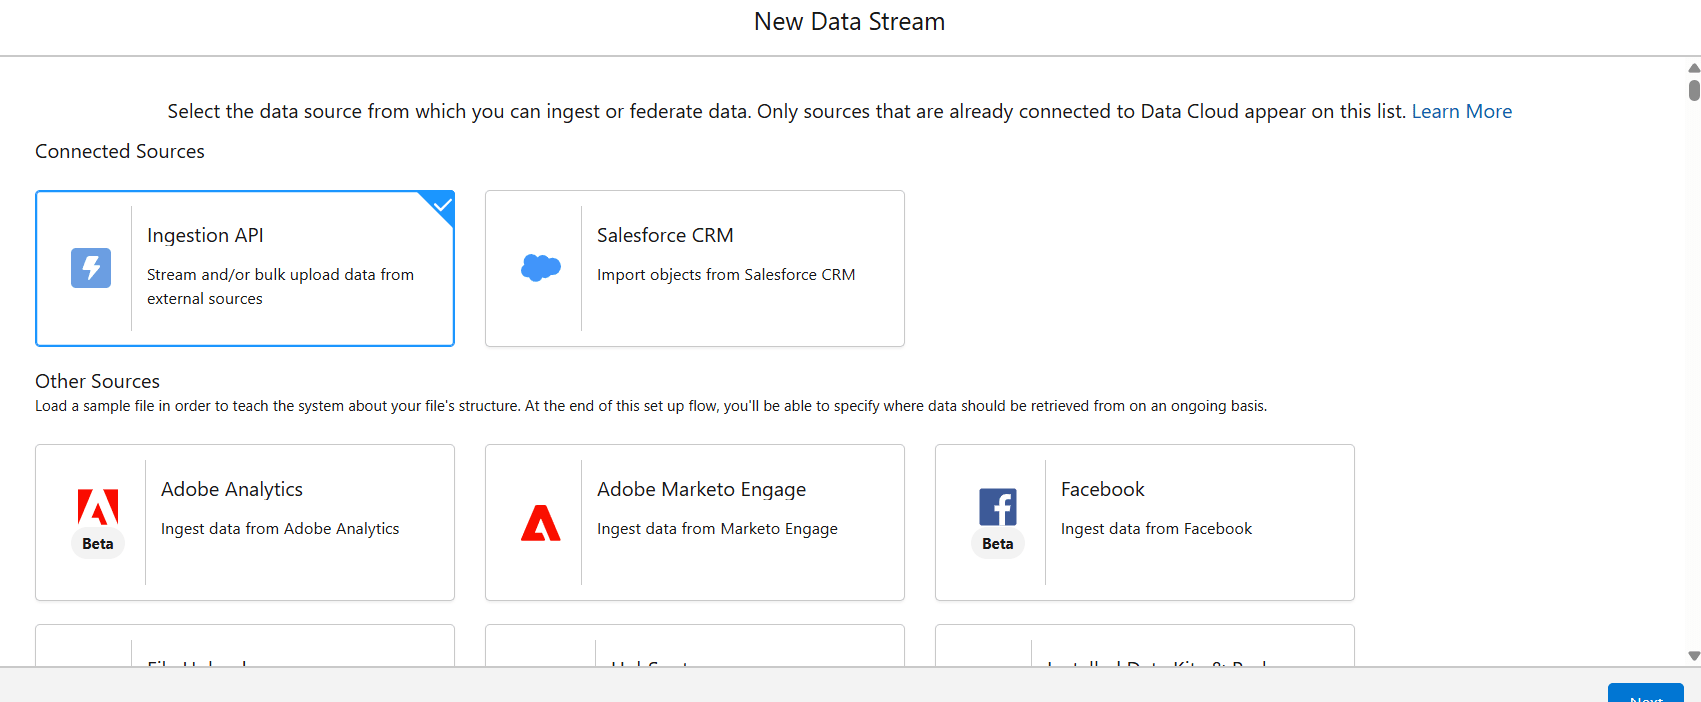Click the Beta badge under the Facebook logo
1701x702 pixels.
(x=998, y=544)
